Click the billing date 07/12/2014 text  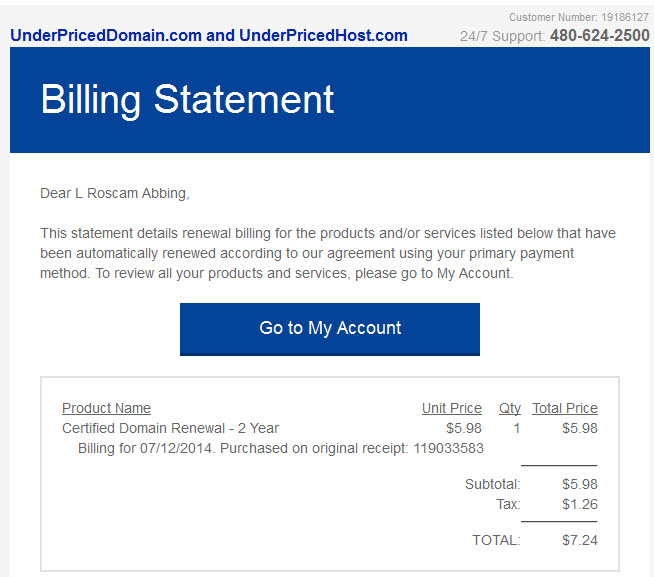pos(176,448)
